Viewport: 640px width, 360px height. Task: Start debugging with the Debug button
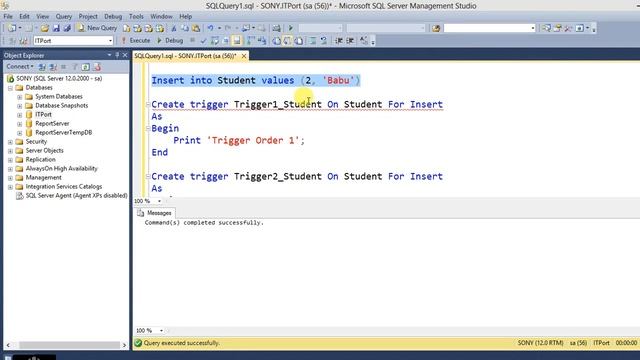pyautogui.click(x=170, y=40)
